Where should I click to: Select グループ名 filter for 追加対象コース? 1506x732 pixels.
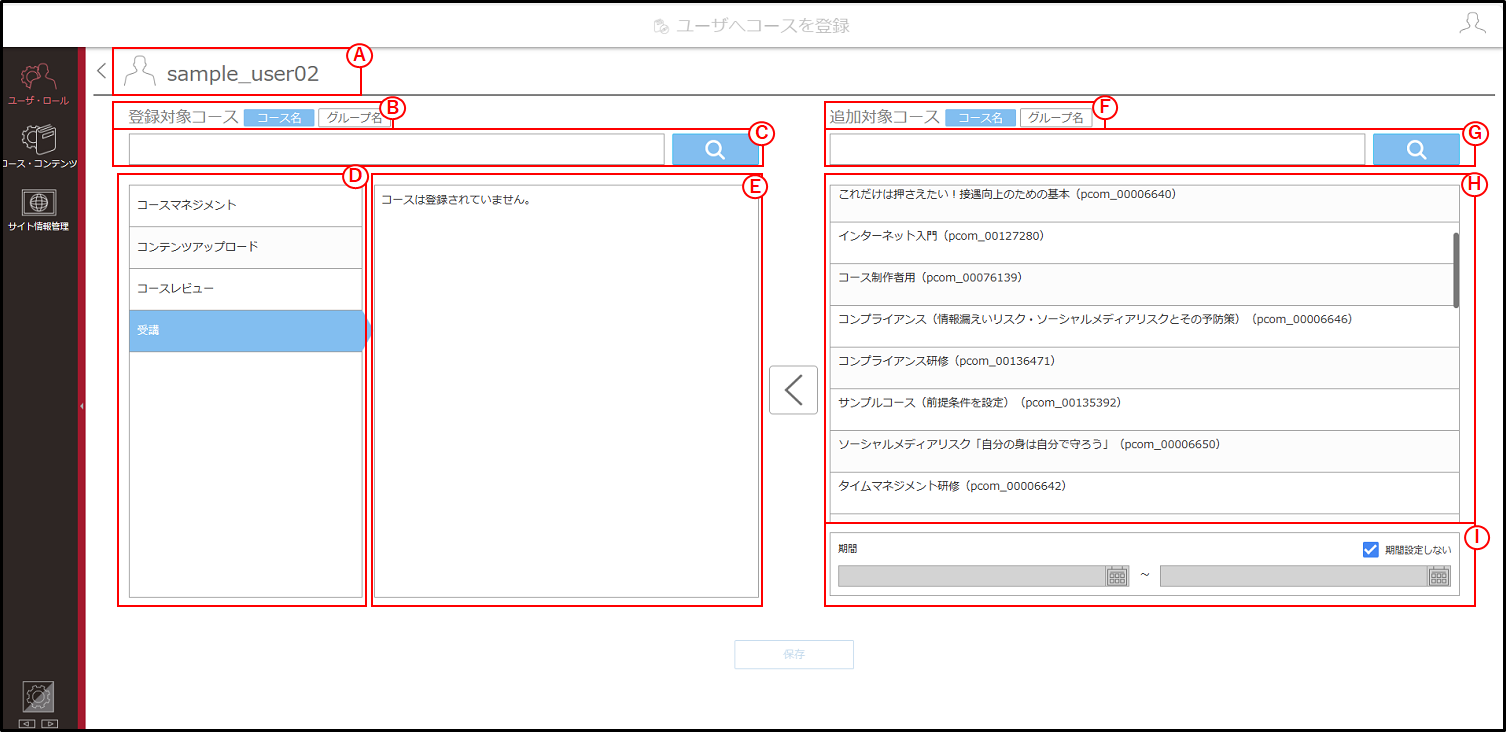pos(1056,118)
